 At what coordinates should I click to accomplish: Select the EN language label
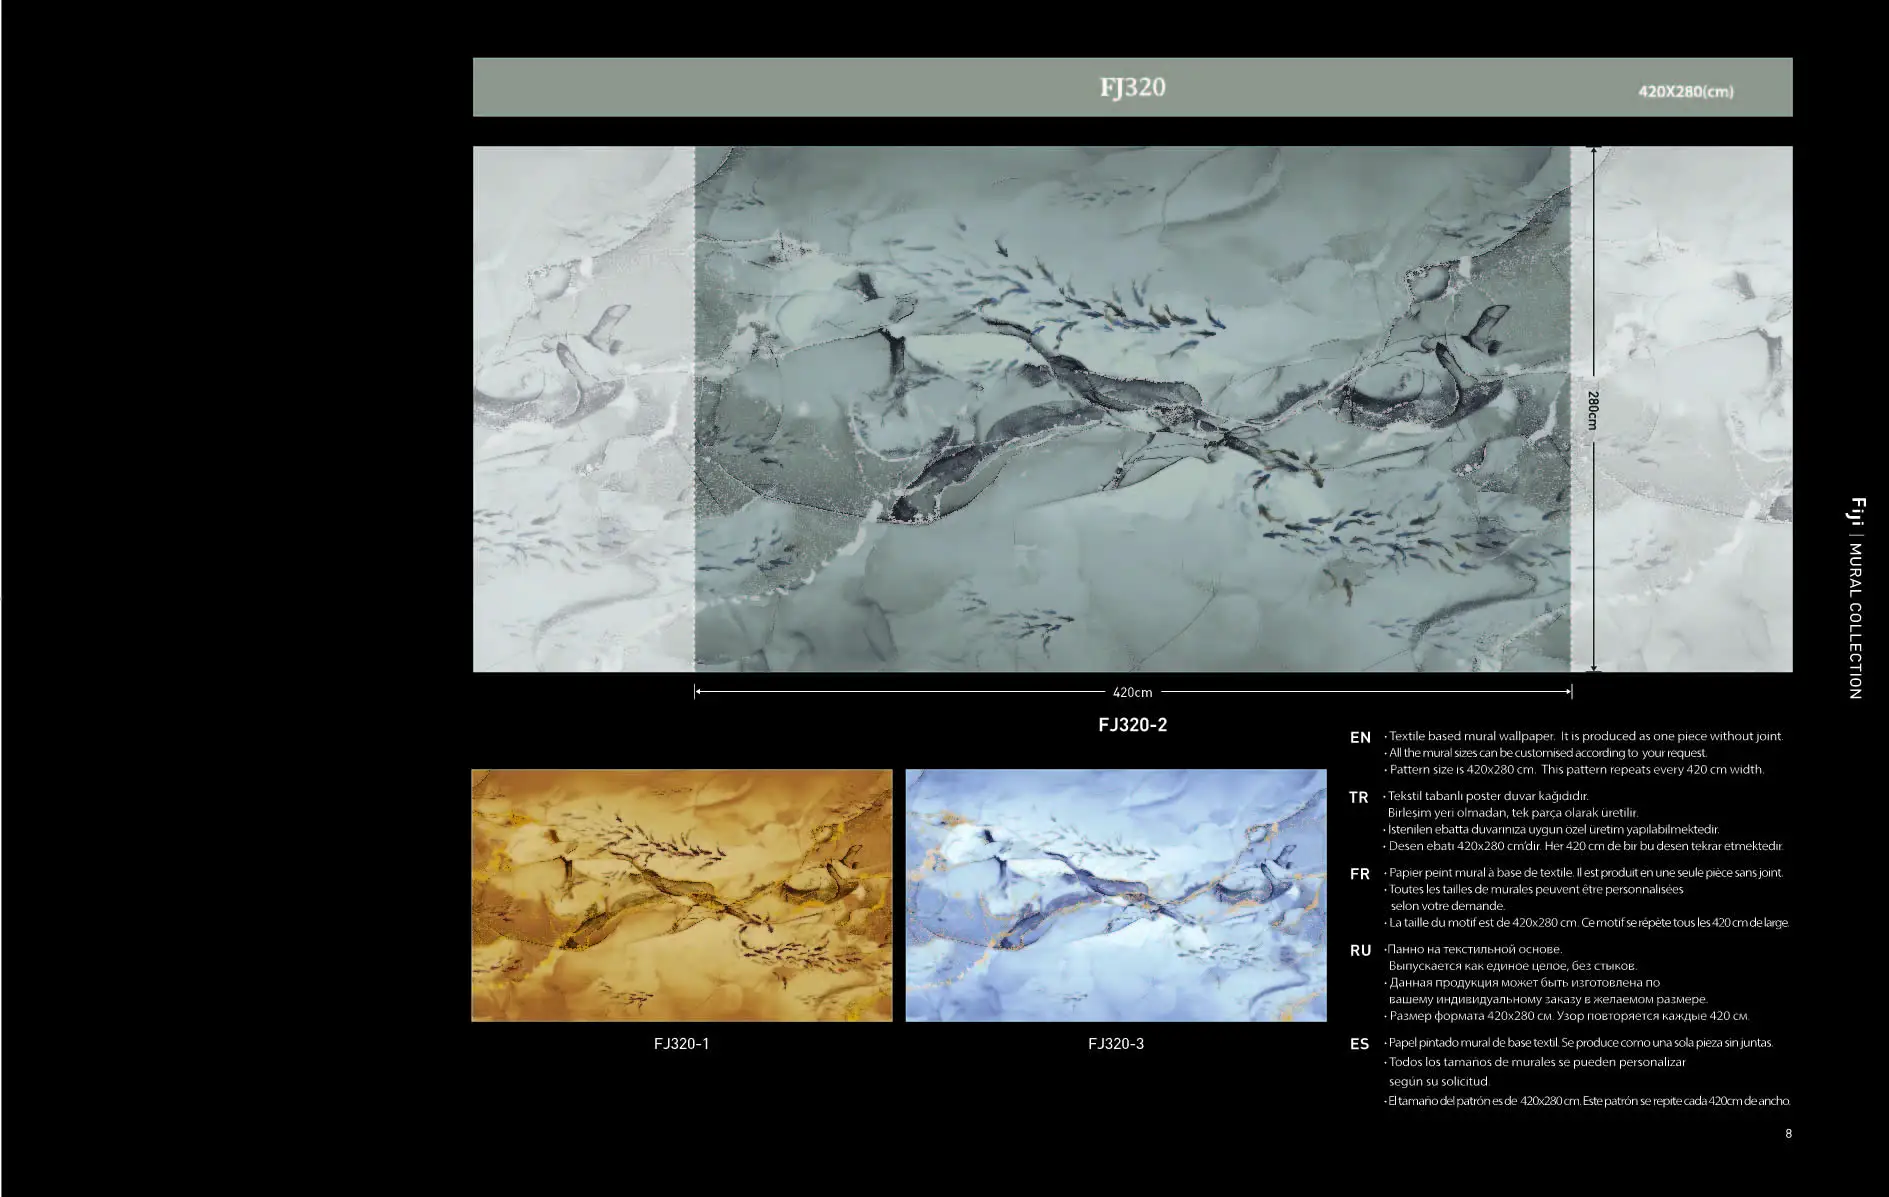1360,738
